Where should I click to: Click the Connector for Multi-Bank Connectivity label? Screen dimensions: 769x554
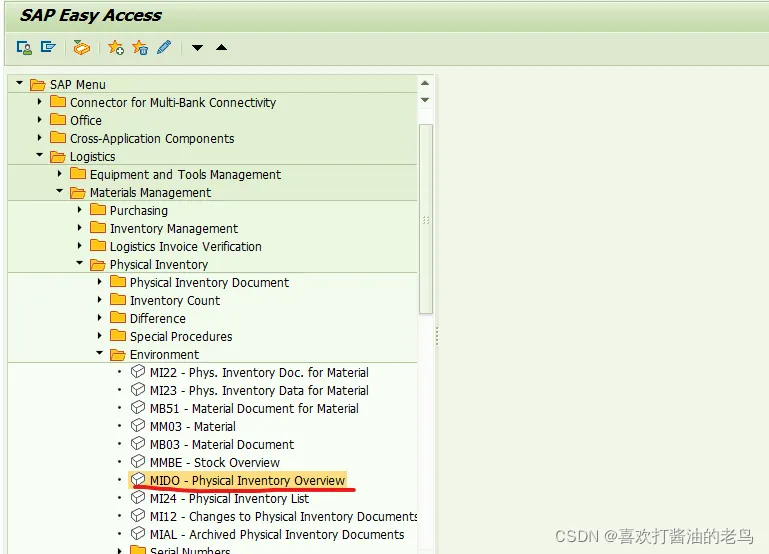[173, 102]
